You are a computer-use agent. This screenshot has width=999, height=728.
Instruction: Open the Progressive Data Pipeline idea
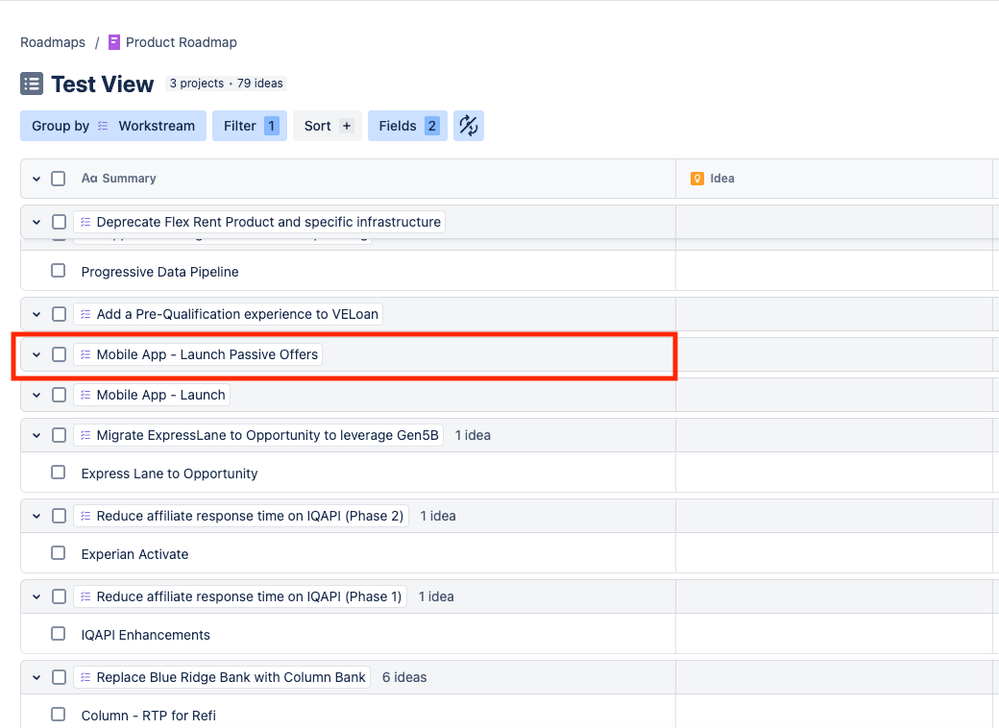160,272
